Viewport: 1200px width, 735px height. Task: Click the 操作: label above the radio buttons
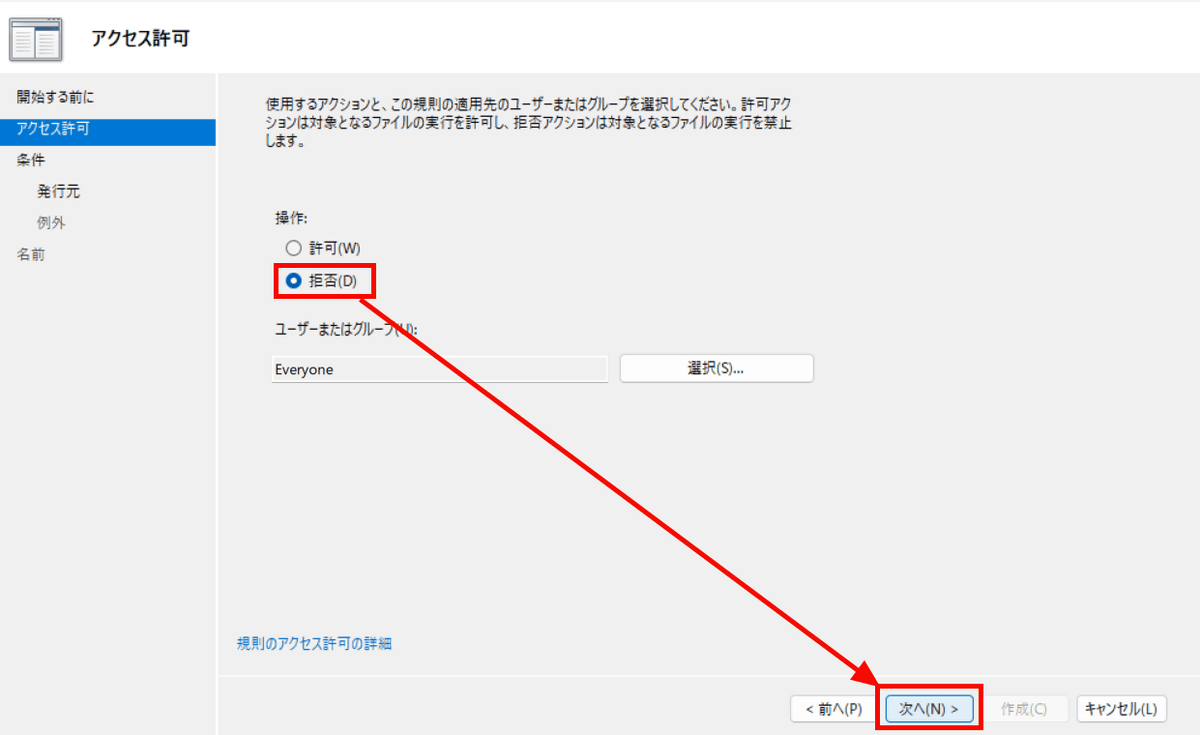(x=291, y=218)
